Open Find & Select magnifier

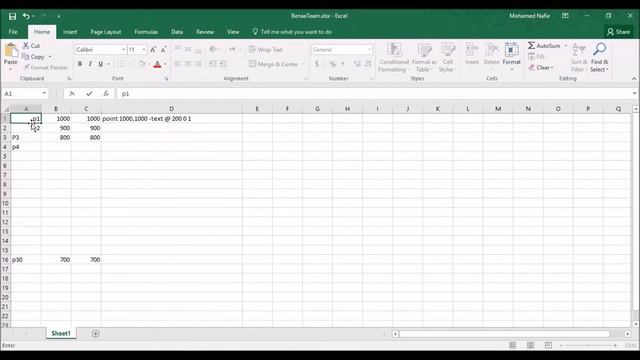pyautogui.click(x=599, y=58)
